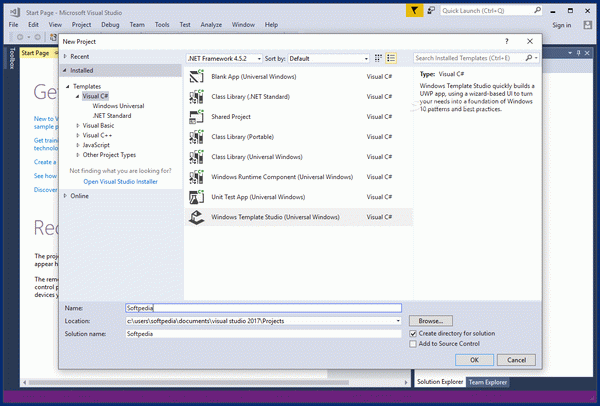Open the Toolbox side tab

pyautogui.click(x=12, y=58)
